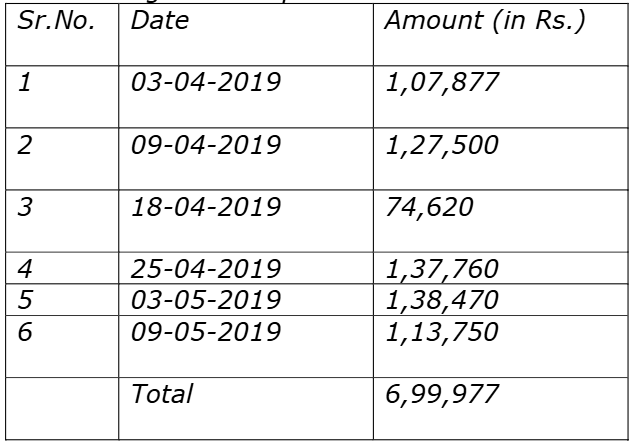Click the amount 1,27,500 cell

[501, 159]
